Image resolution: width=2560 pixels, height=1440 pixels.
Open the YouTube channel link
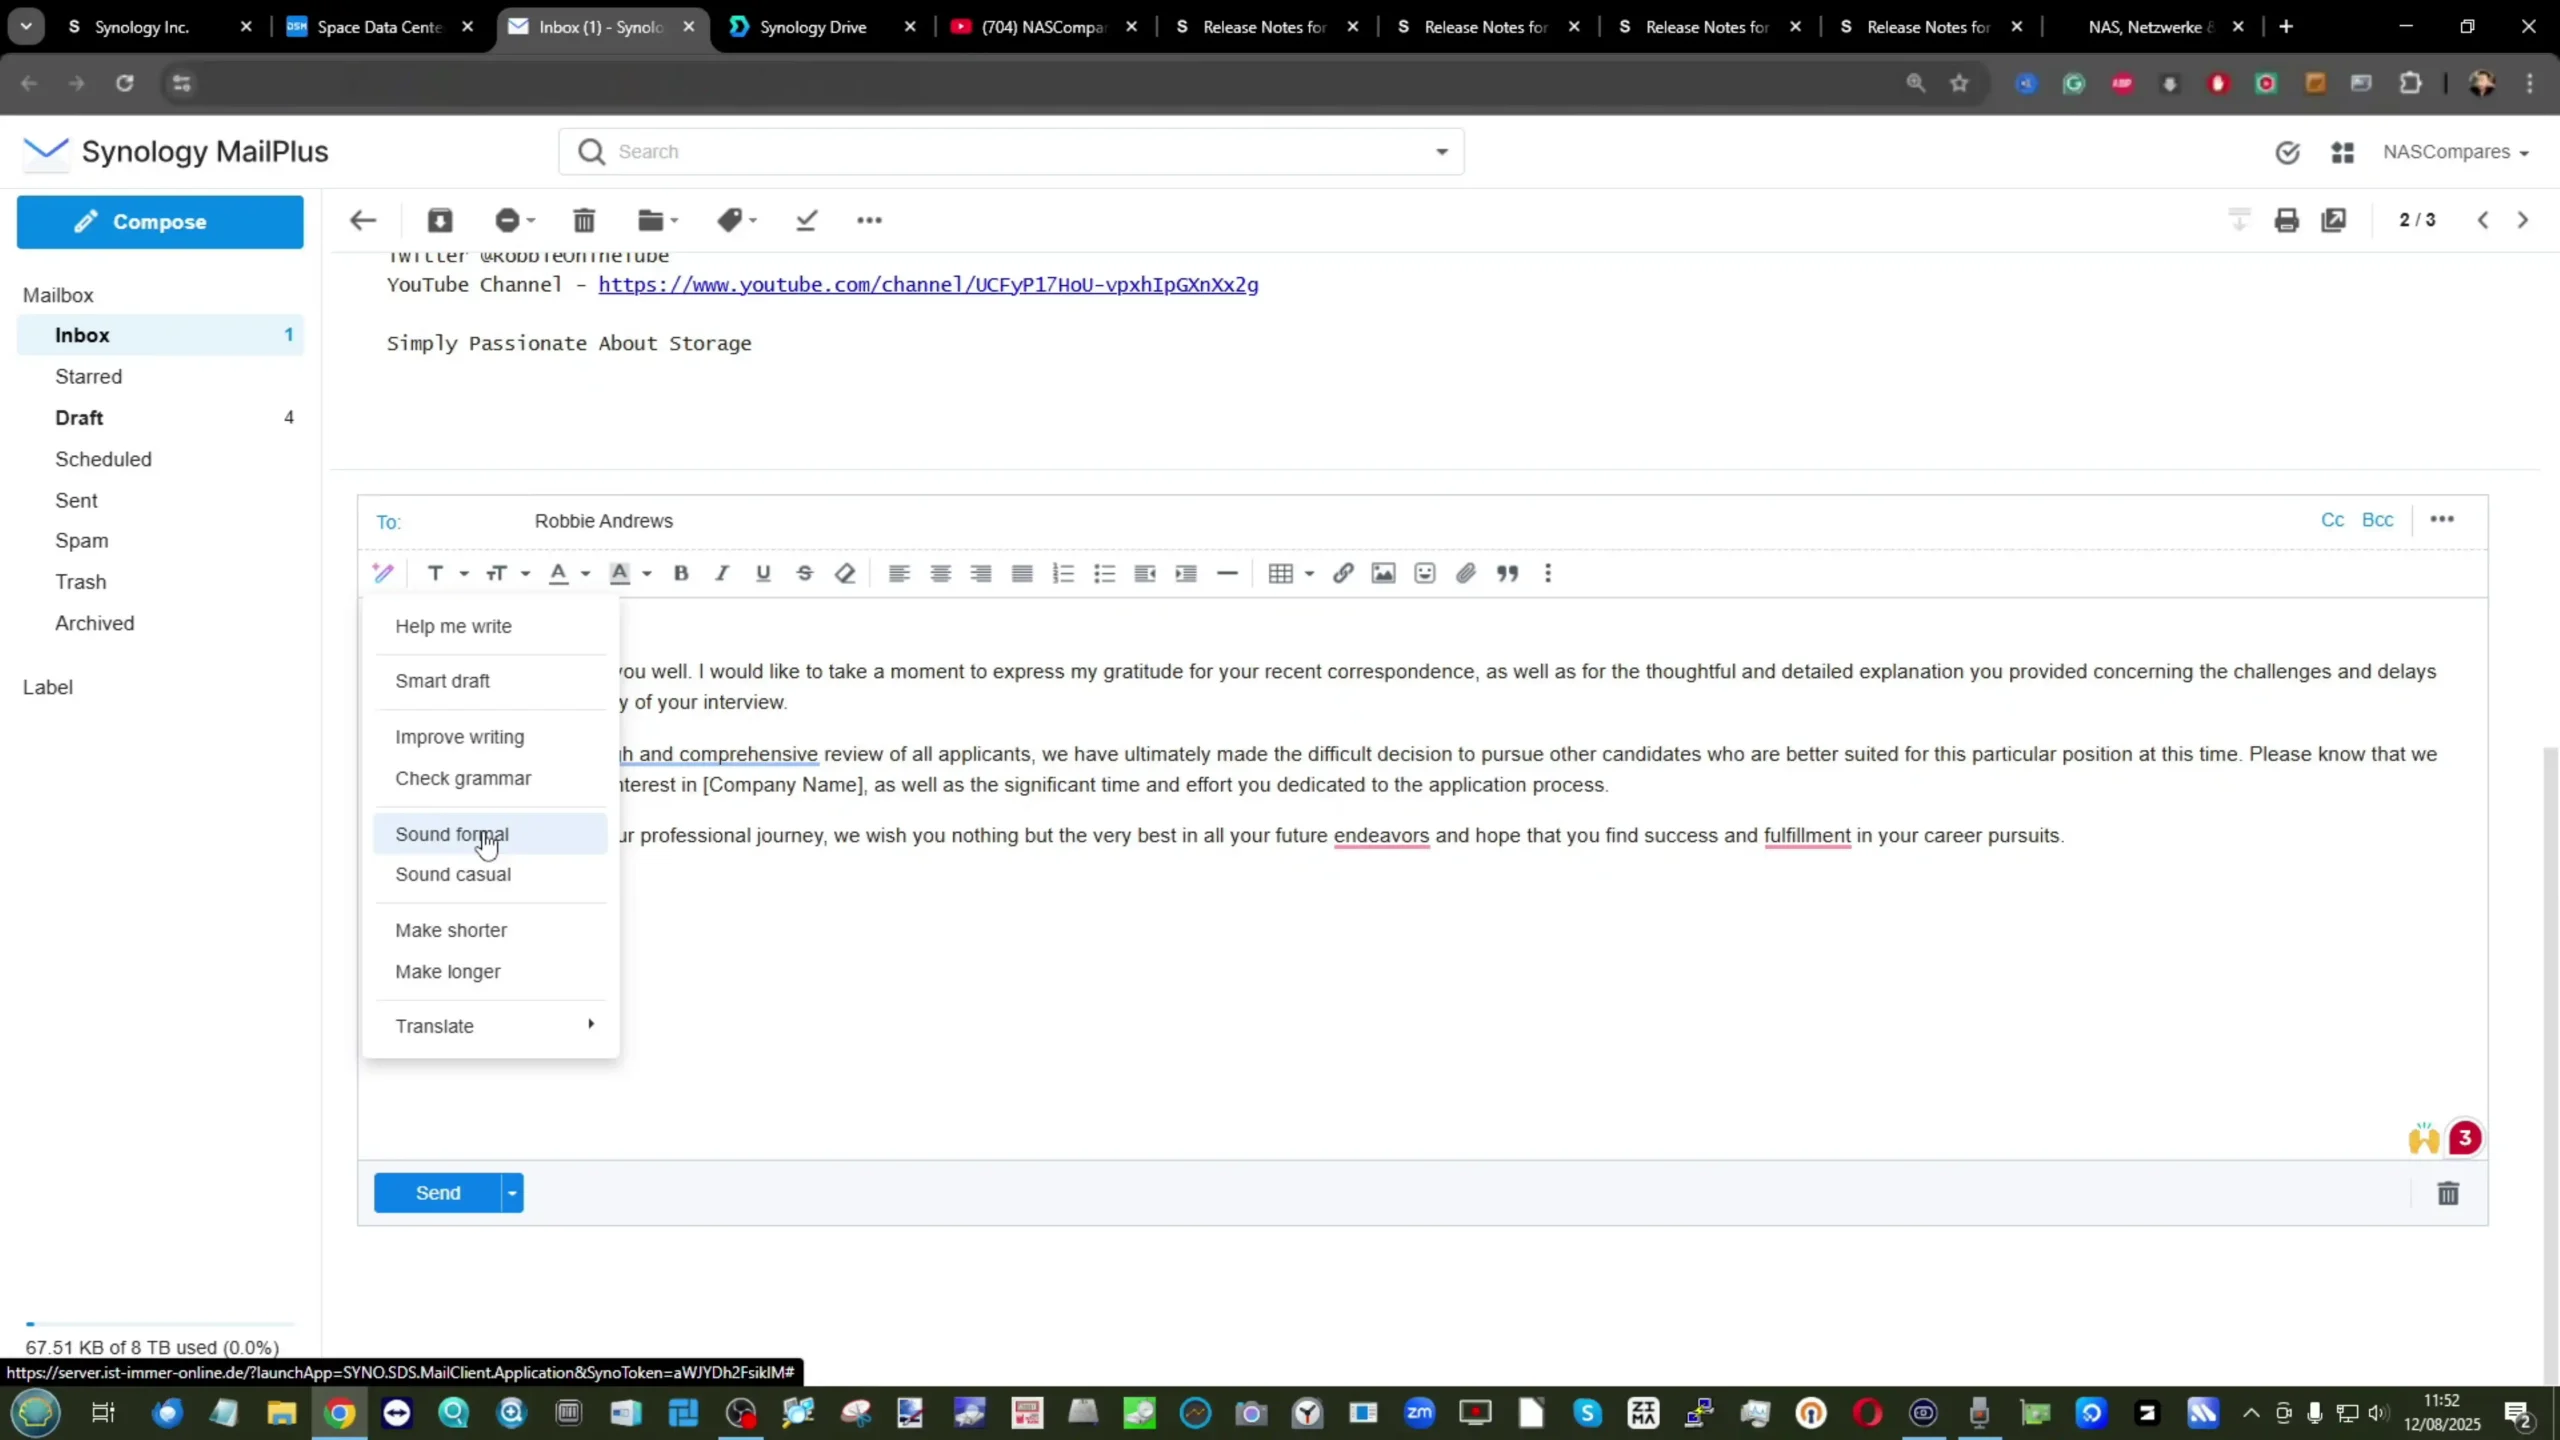click(x=928, y=285)
